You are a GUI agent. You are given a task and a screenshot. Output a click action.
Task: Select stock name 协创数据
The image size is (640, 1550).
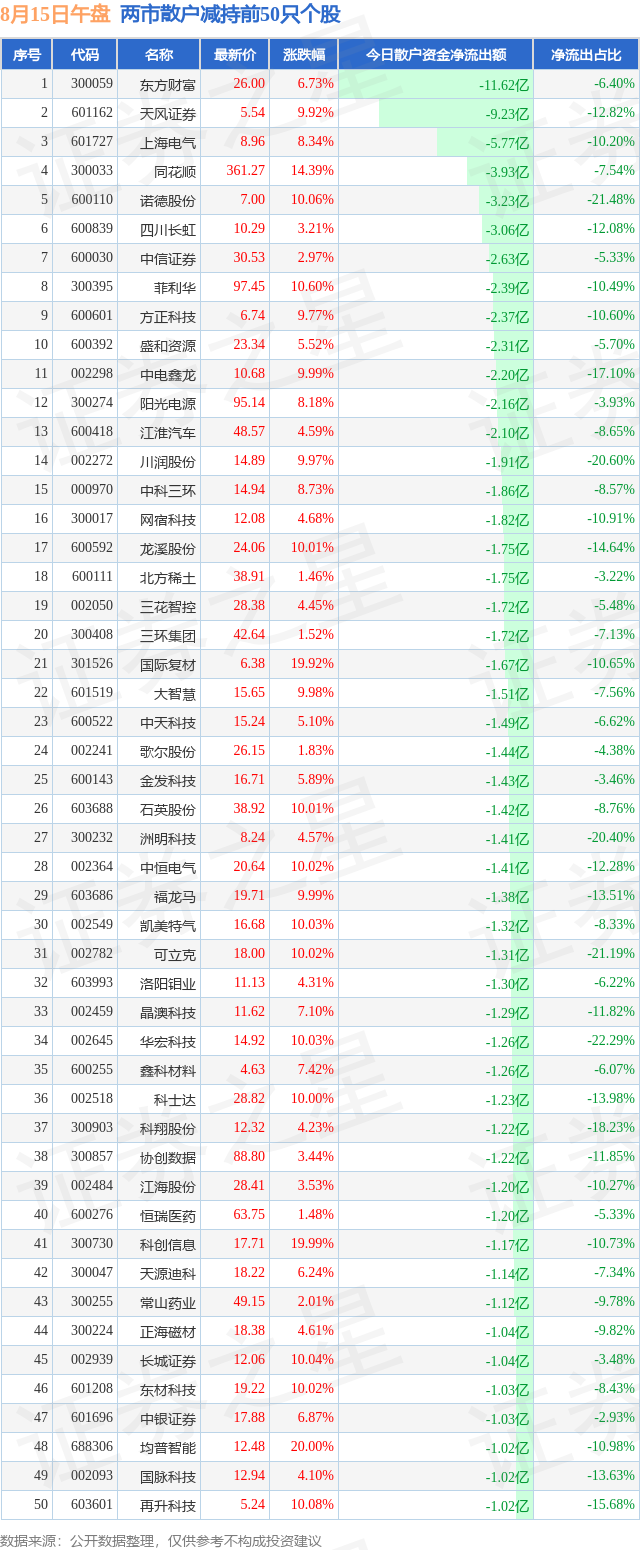[x=168, y=1157]
